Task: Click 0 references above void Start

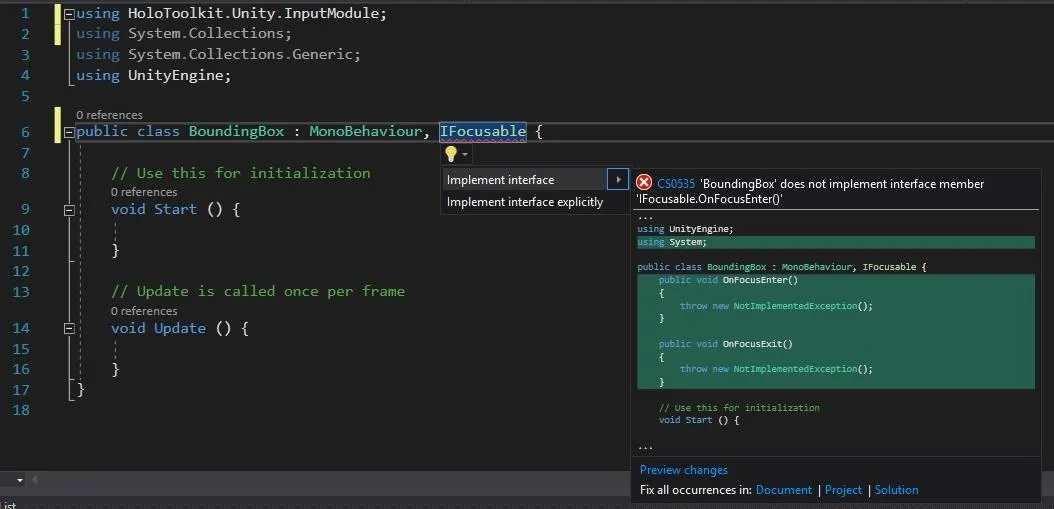Action: pyautogui.click(x=144, y=192)
